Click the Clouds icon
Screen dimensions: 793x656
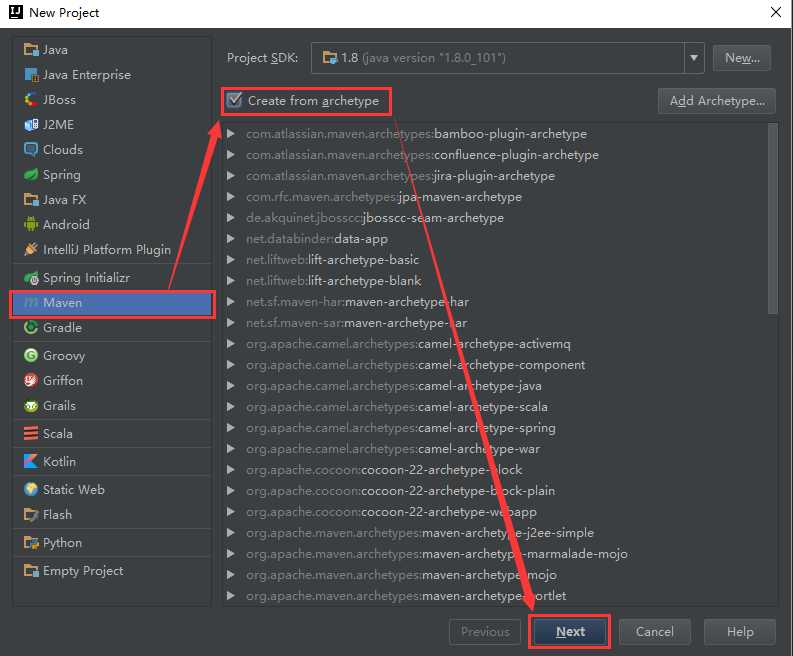tap(31, 150)
